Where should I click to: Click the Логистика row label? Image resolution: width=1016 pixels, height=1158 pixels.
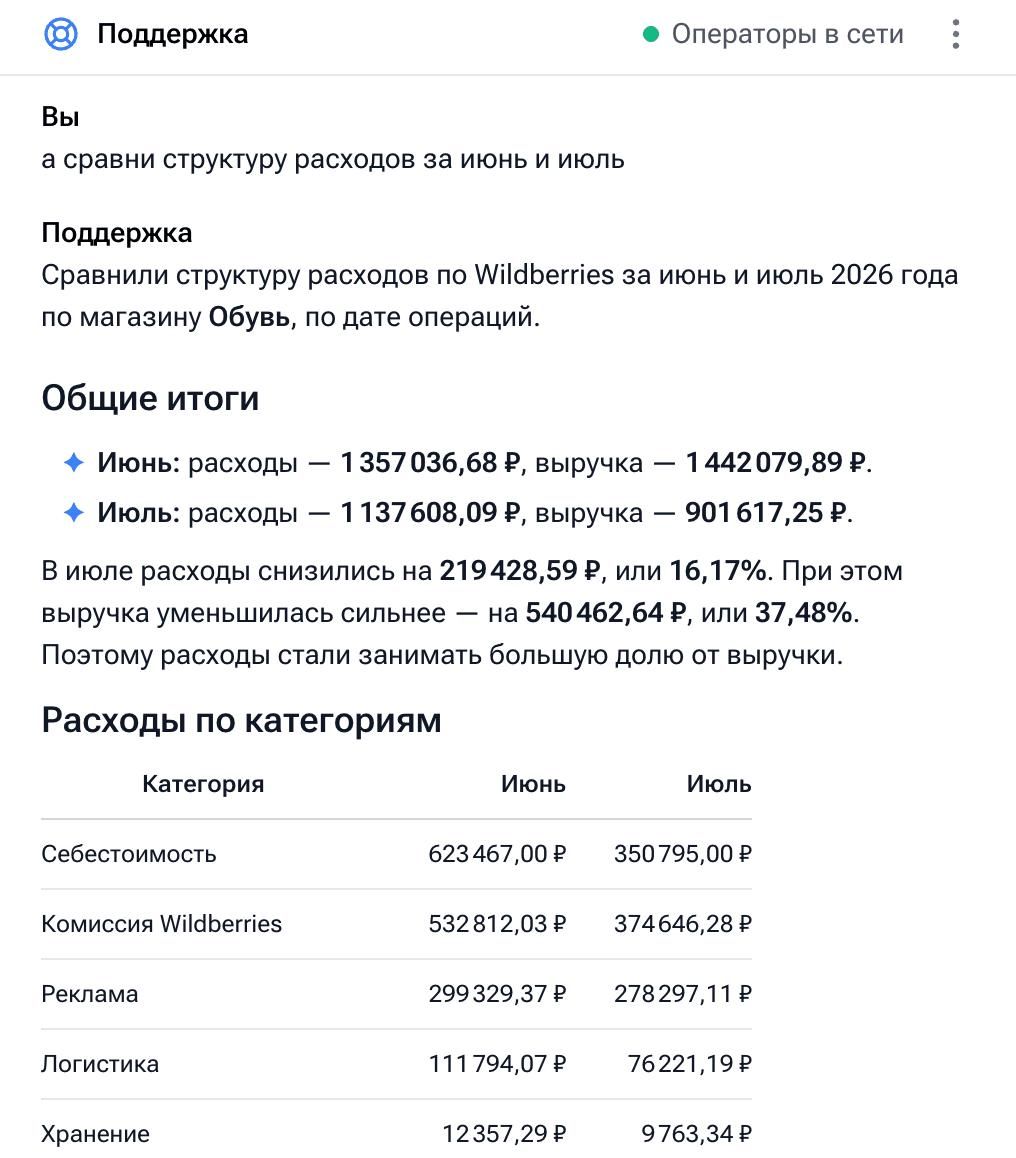[100, 1064]
